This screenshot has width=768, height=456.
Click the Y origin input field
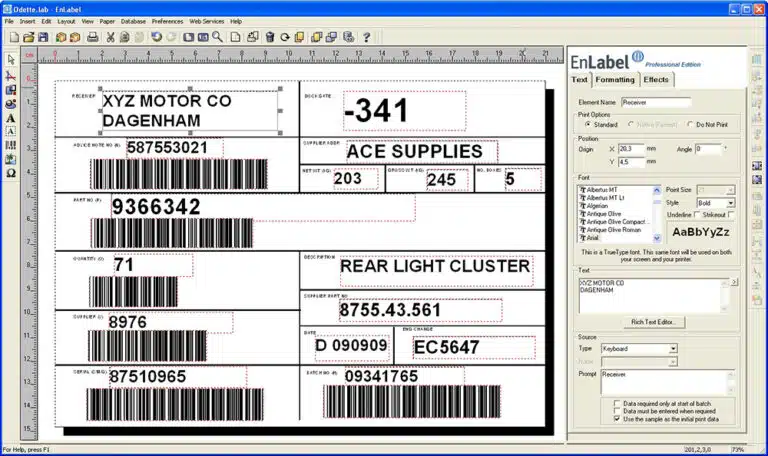click(631, 162)
